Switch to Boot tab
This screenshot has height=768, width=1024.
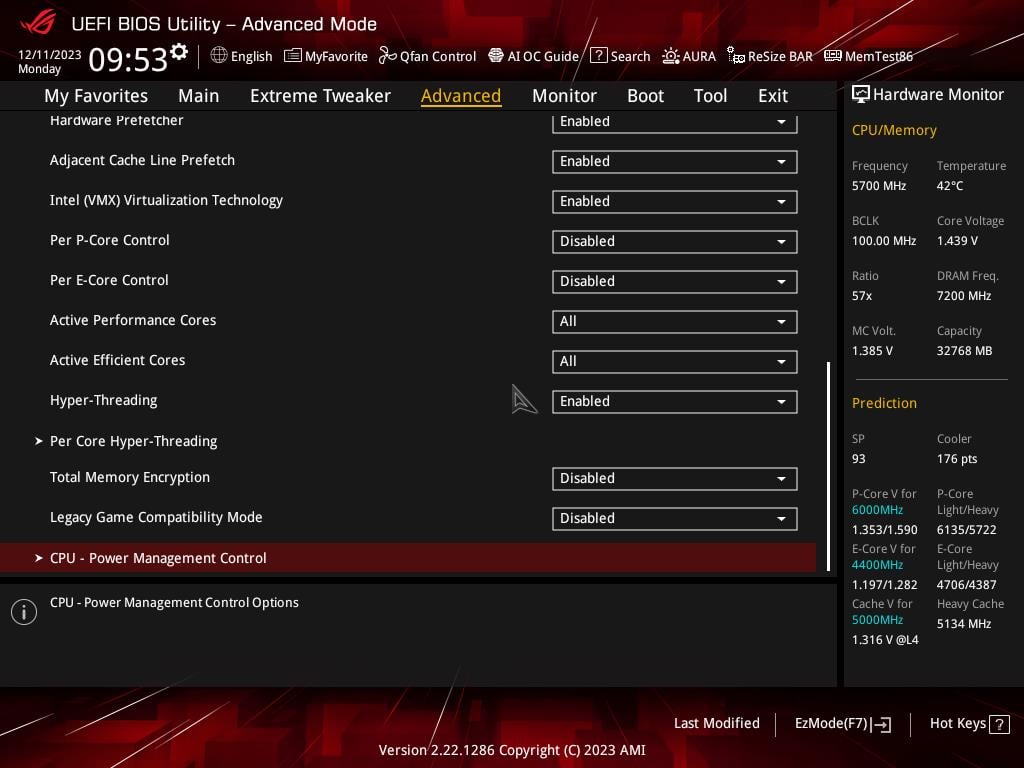(645, 96)
